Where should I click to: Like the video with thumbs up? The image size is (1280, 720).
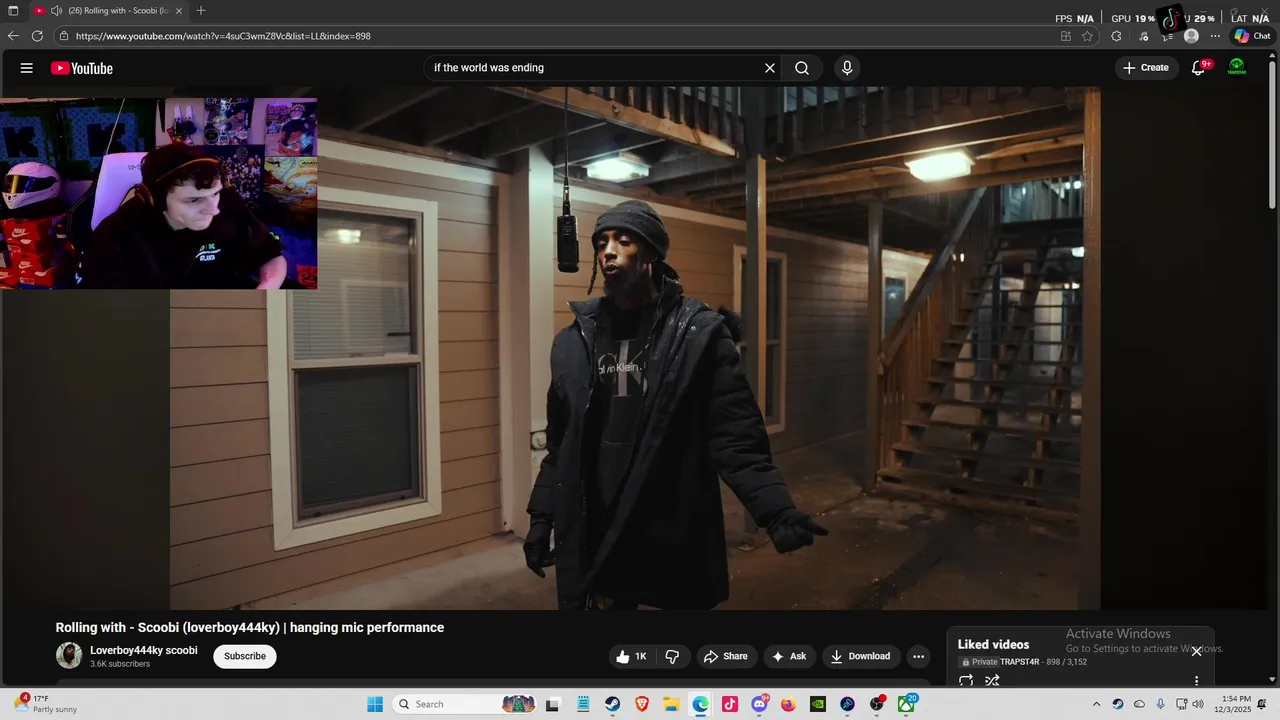[632, 656]
